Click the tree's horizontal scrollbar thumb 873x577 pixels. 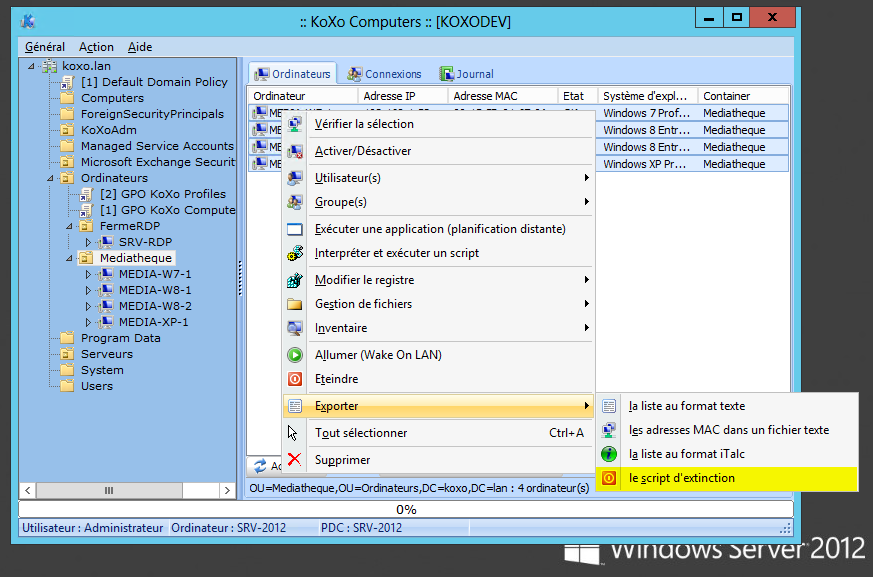[109, 490]
